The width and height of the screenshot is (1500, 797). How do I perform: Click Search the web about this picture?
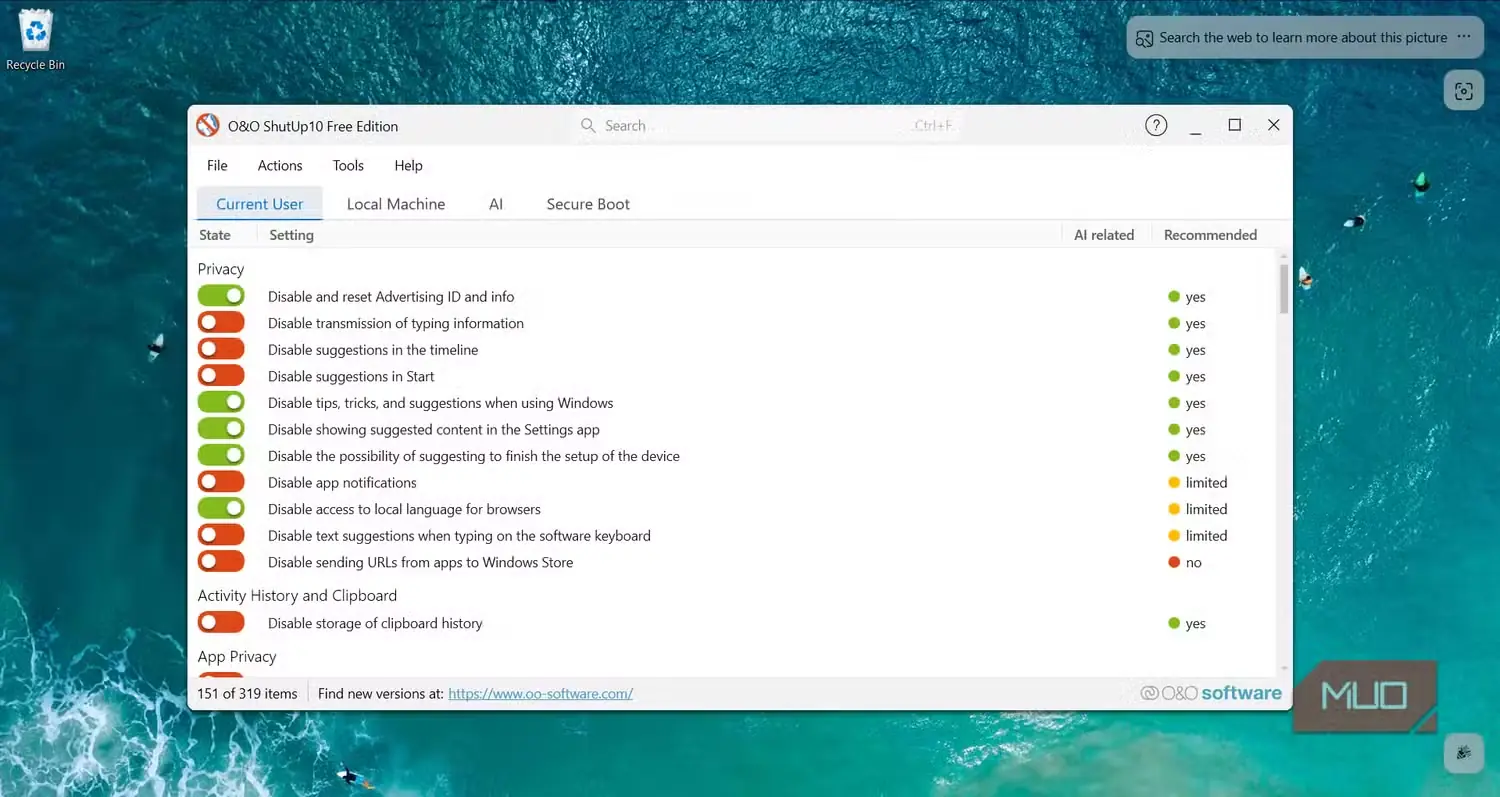coord(1303,37)
